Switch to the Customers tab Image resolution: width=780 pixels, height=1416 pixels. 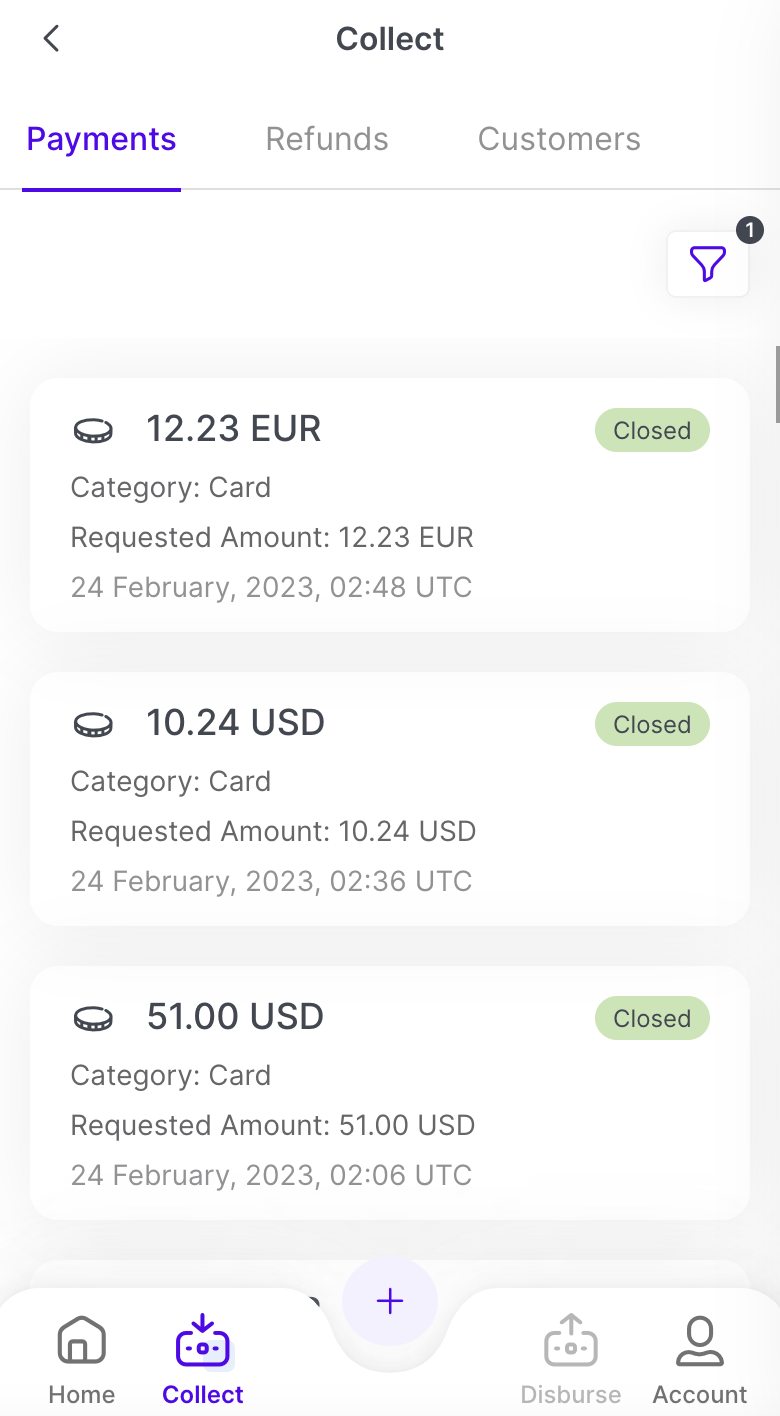pyautogui.click(x=559, y=139)
